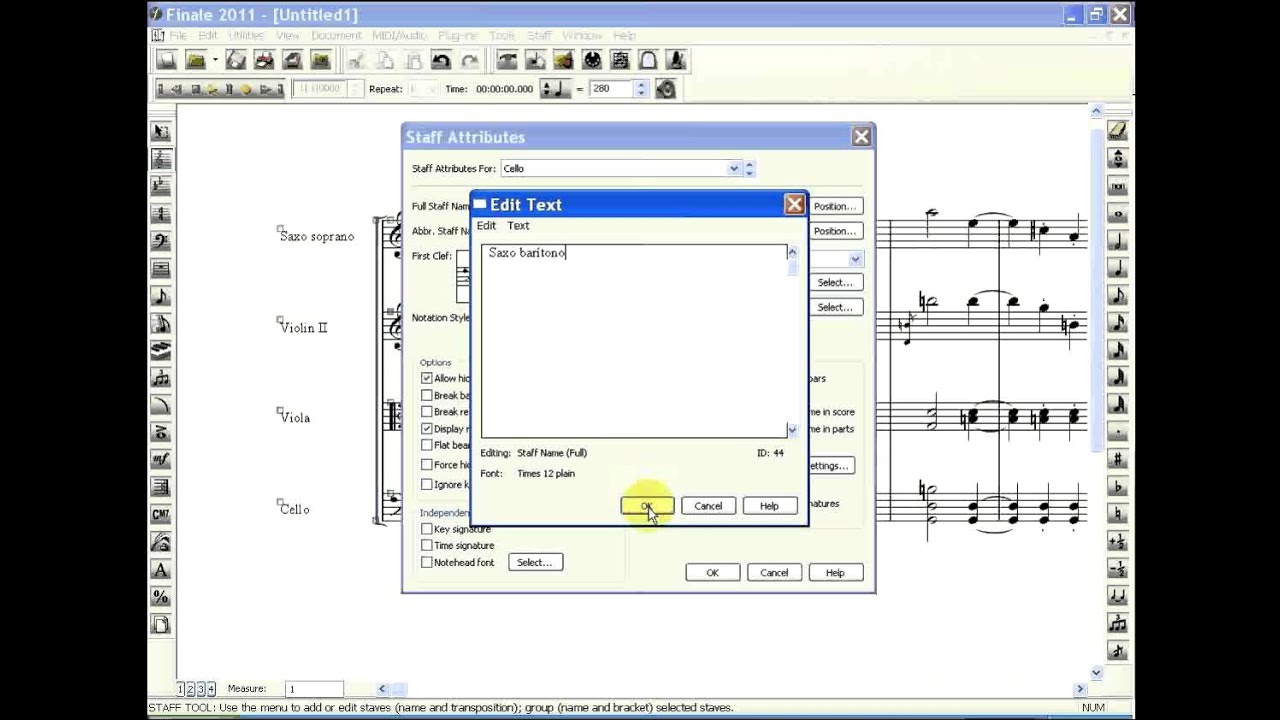Click the Edit Text scroll down arrow
The height and width of the screenshot is (720, 1280).
coord(792,430)
